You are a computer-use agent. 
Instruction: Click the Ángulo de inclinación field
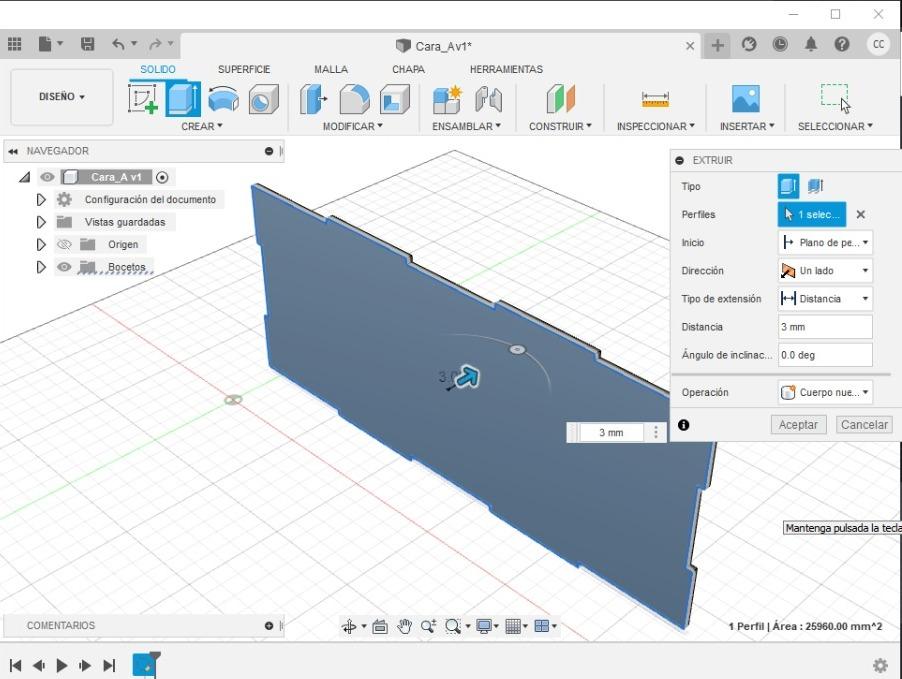pyautogui.click(x=825, y=355)
